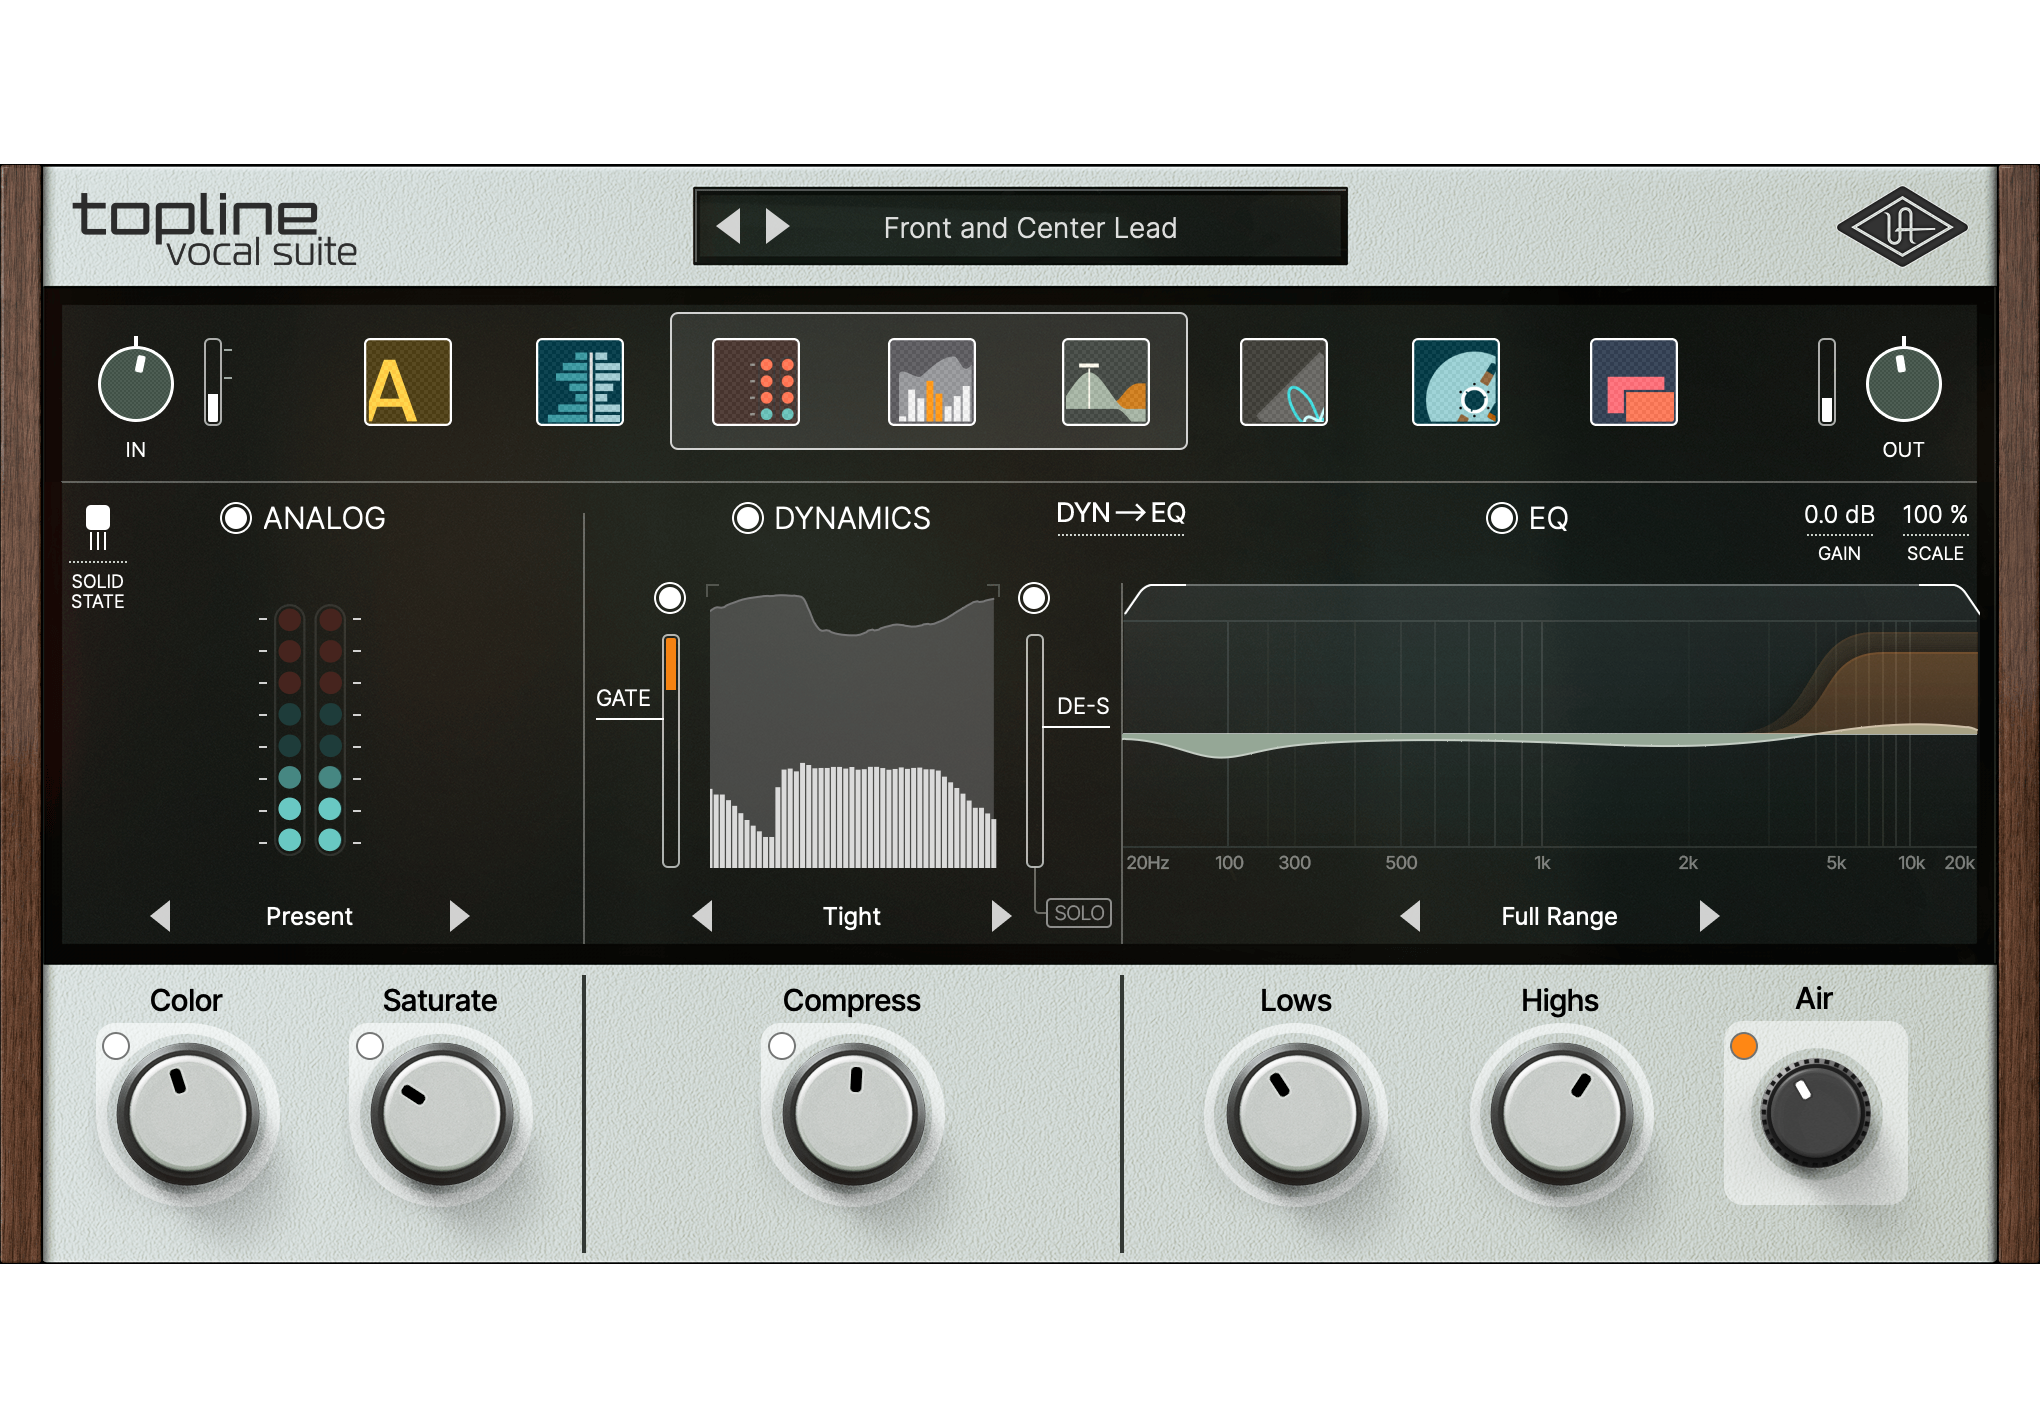The height and width of the screenshot is (1428, 2040).
Task: Click the Present analog mode name
Action: point(309,916)
